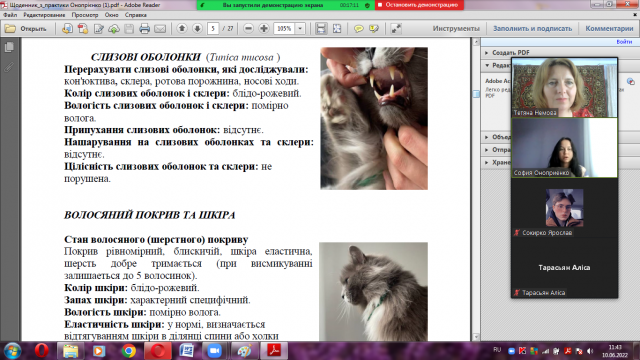Click the read mode expand icon

coord(396,29)
